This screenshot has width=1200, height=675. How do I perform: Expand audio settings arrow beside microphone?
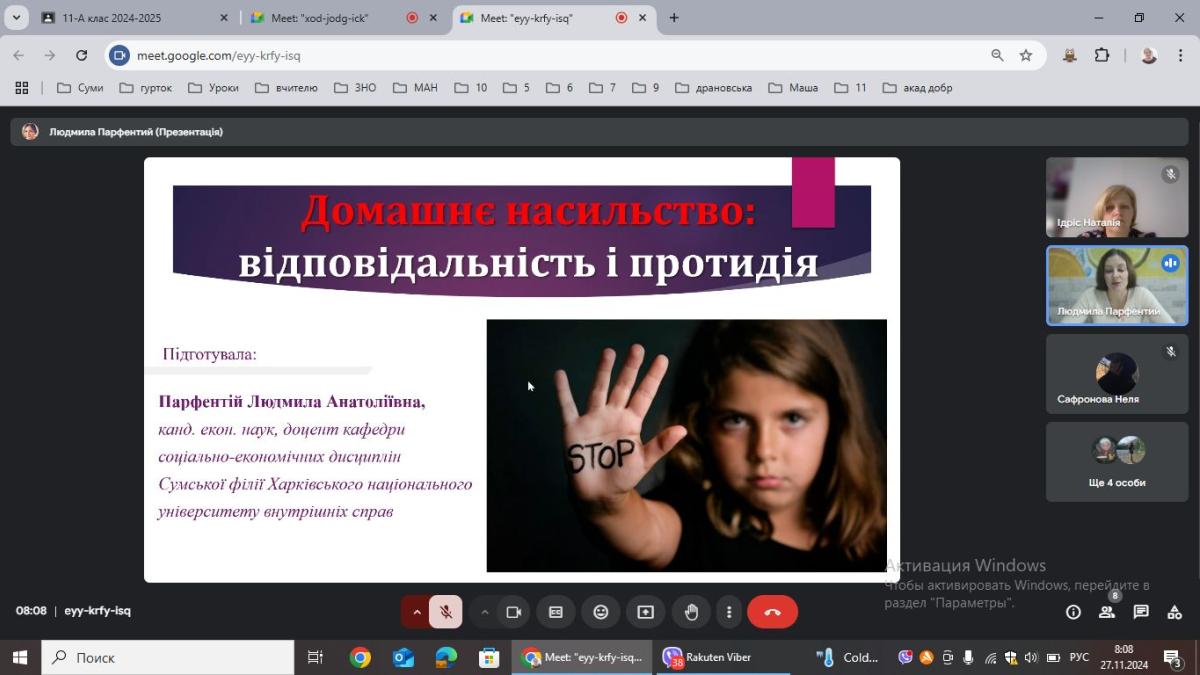(417, 612)
